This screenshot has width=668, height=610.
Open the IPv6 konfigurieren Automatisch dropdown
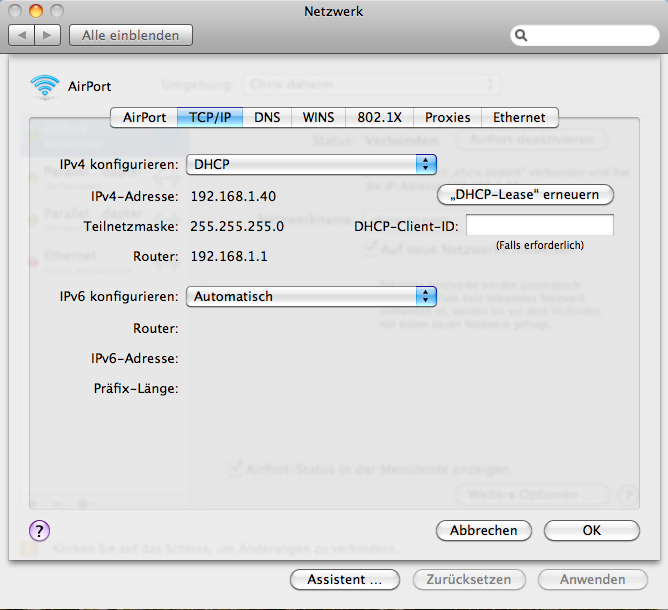[311, 296]
